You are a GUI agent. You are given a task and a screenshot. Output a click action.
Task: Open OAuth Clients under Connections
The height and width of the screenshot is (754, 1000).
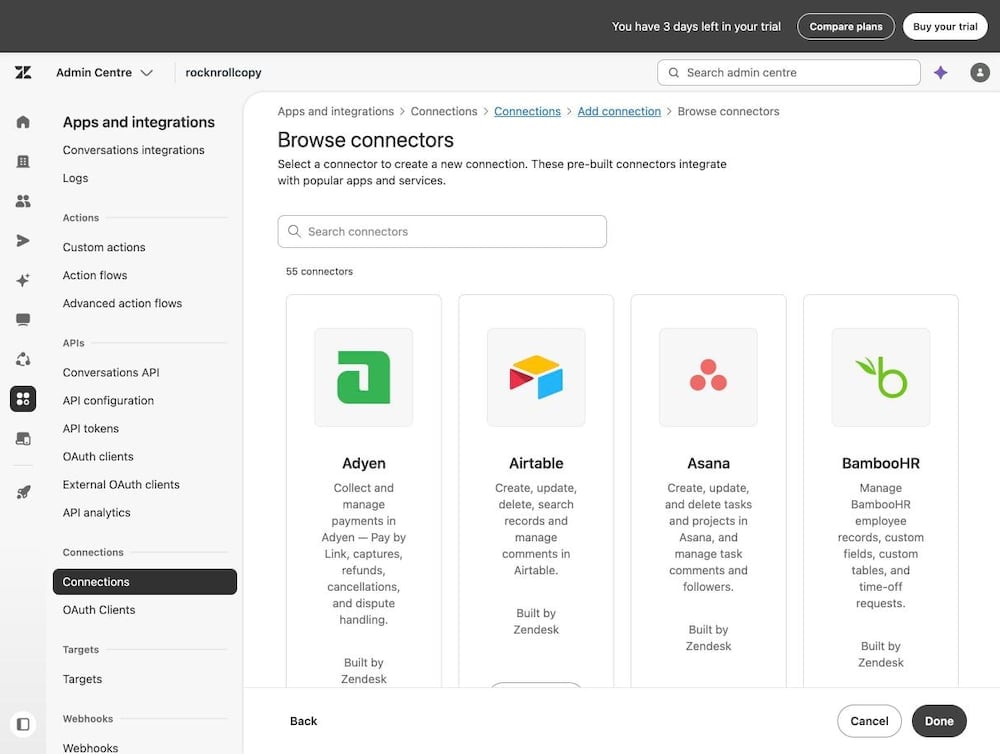[99, 610]
